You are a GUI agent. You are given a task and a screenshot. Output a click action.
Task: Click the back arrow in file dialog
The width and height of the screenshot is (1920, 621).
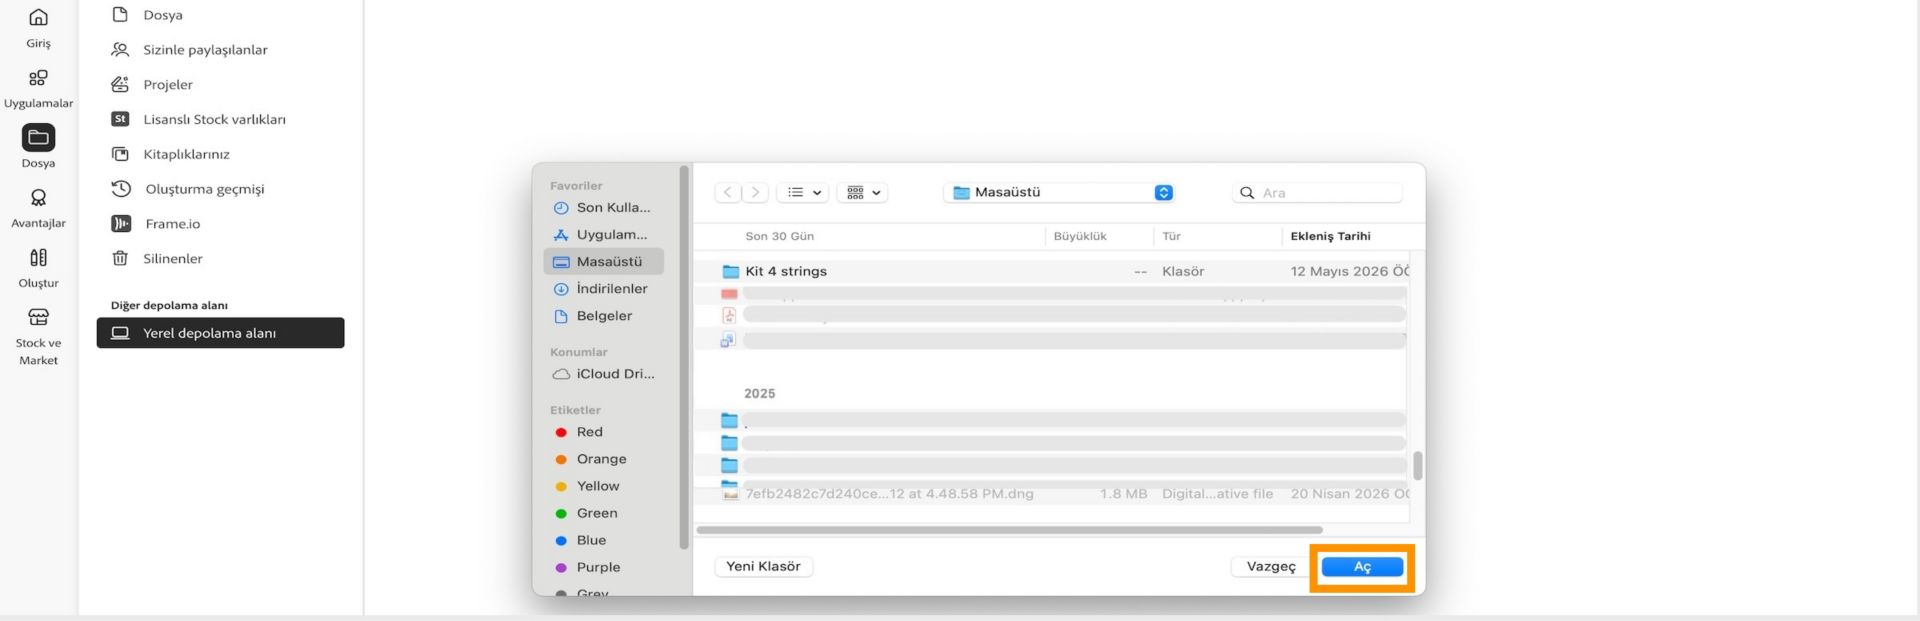pyautogui.click(x=728, y=192)
